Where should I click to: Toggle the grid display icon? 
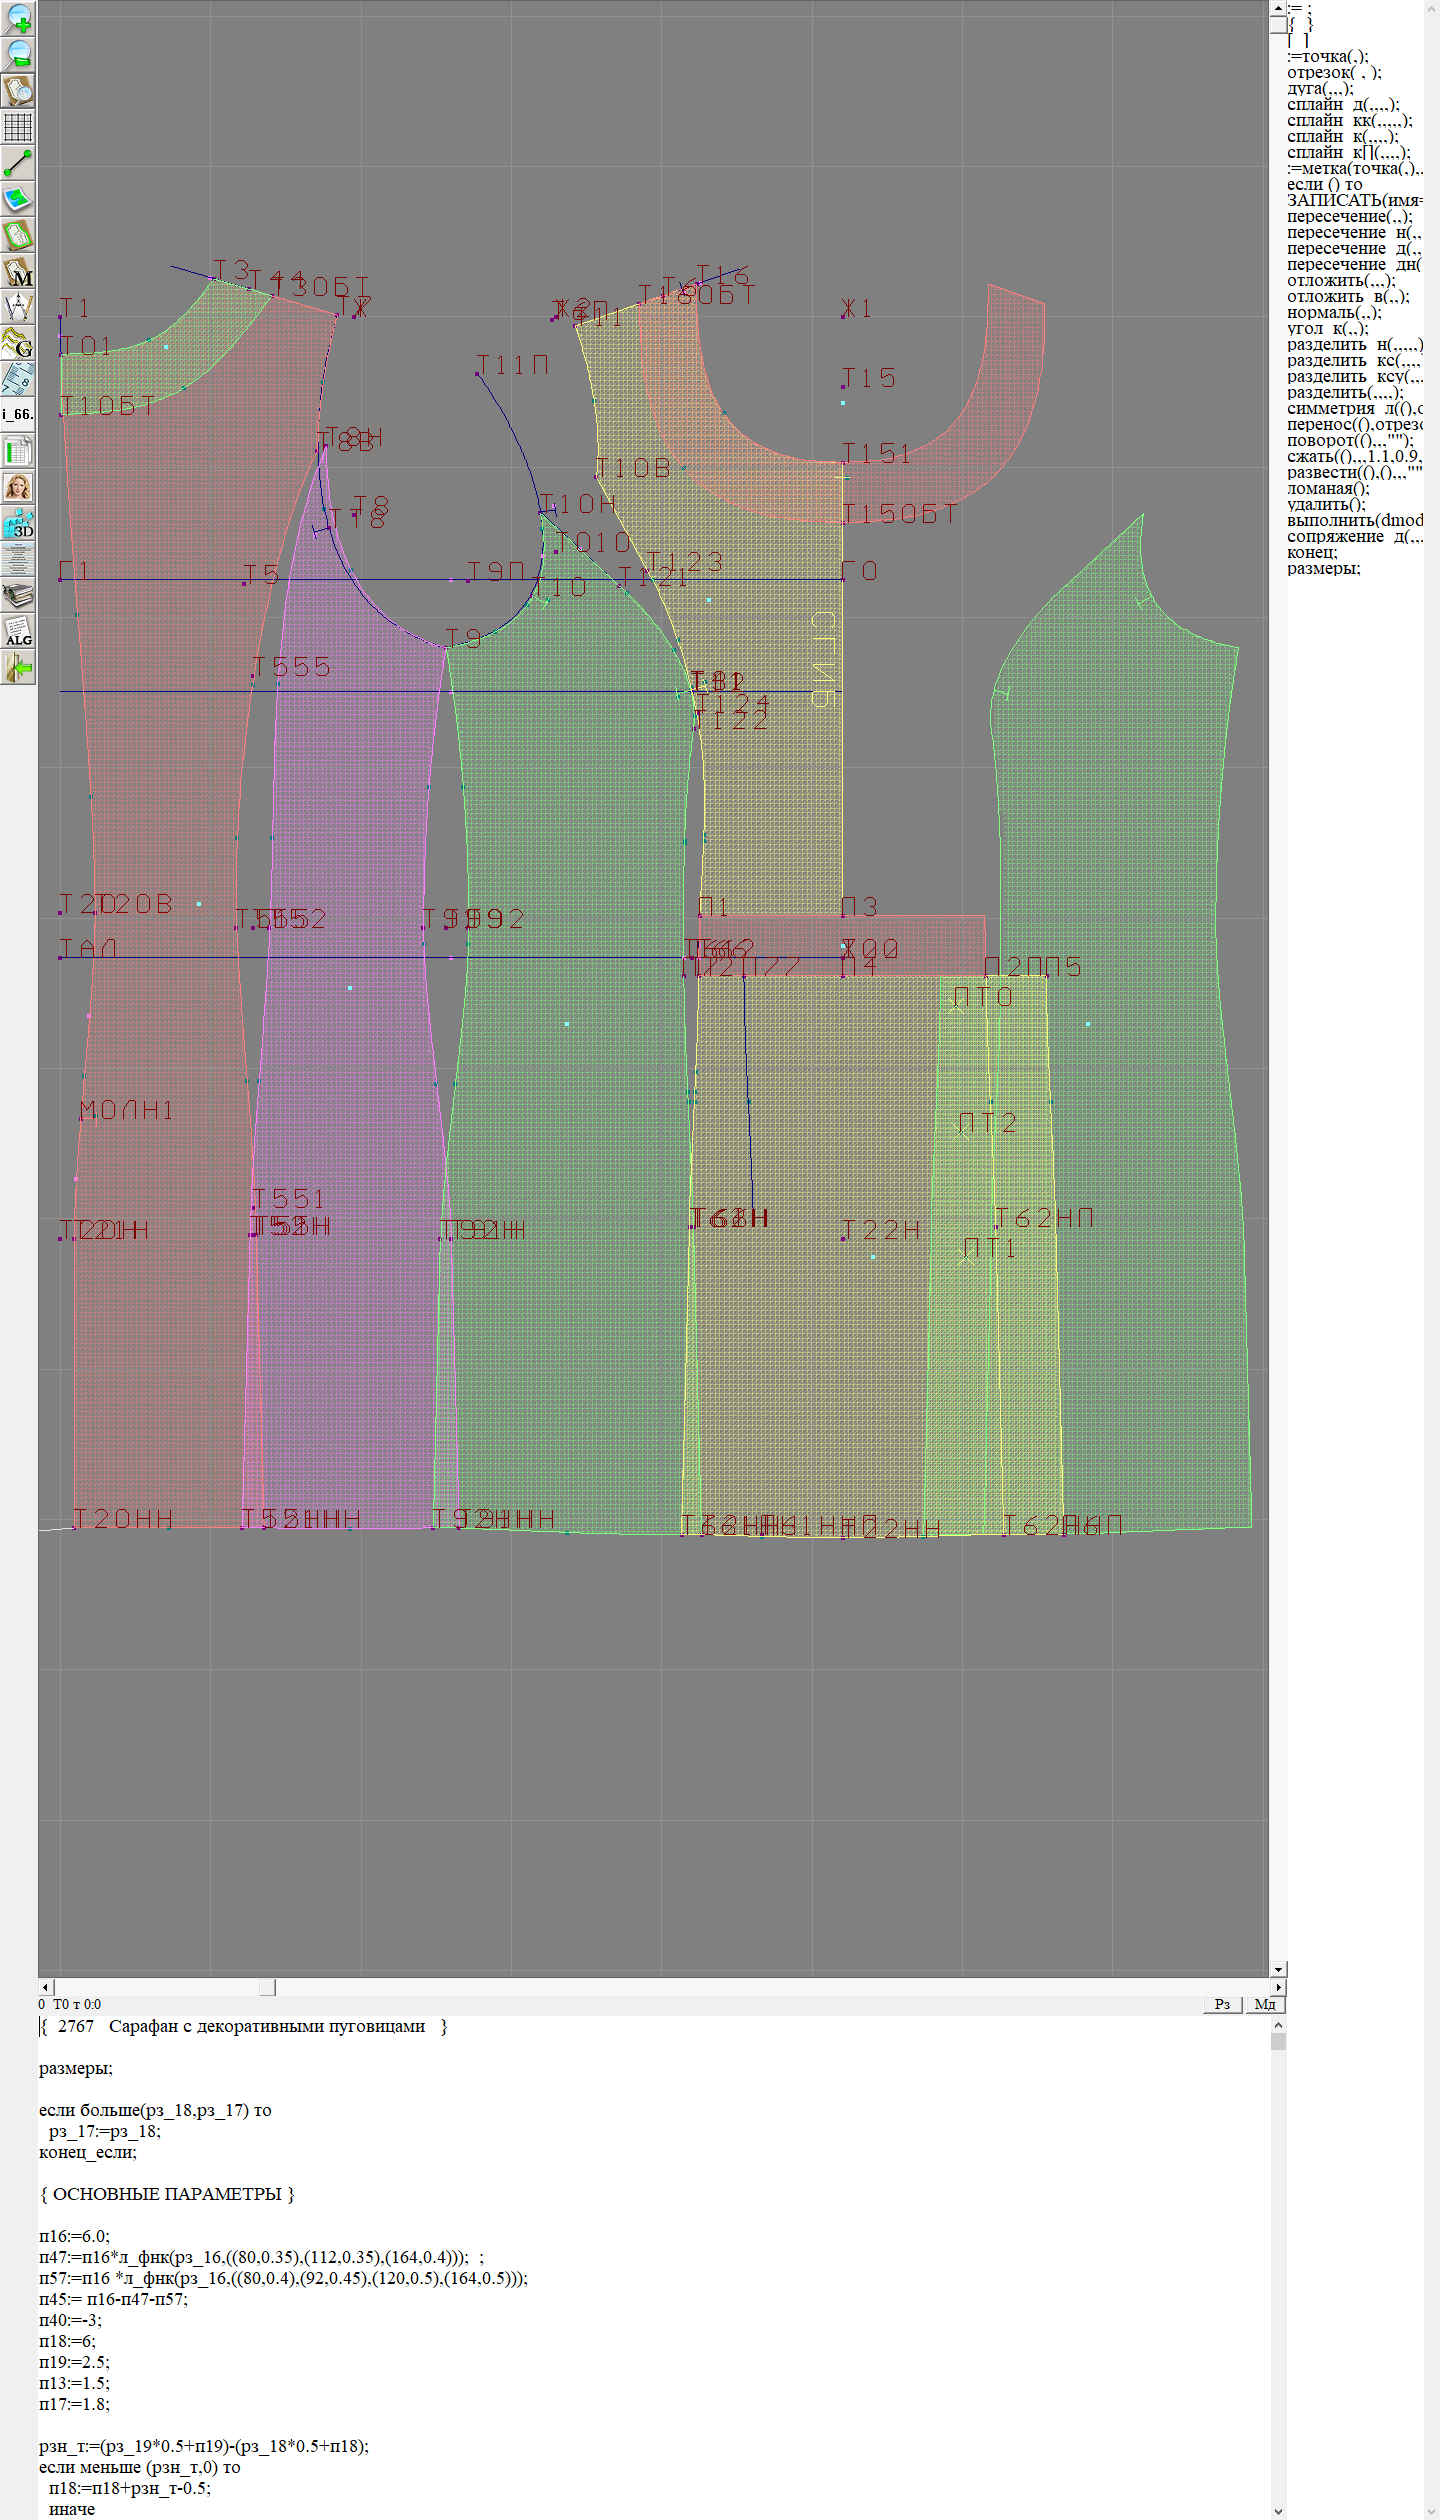[x=18, y=127]
